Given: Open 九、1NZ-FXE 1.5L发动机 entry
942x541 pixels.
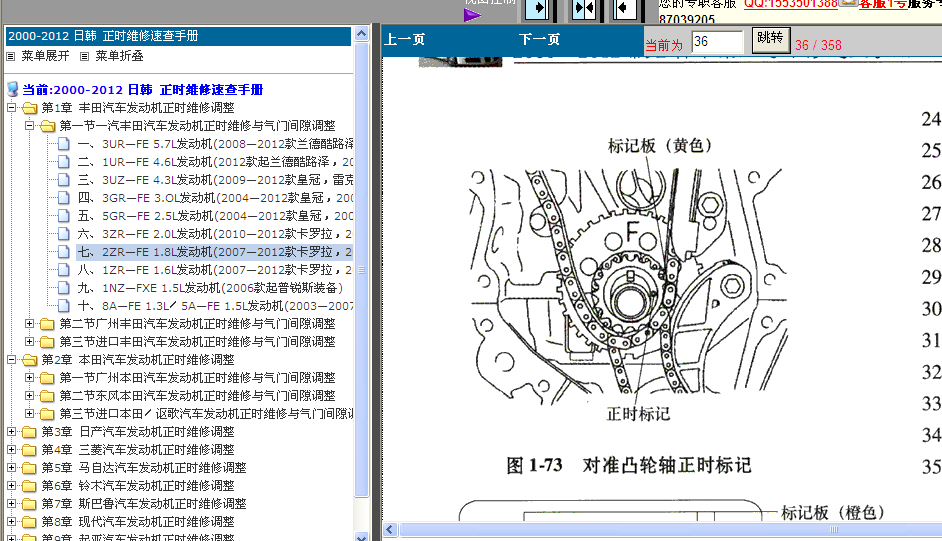Looking at the screenshot, I should 210,288.
